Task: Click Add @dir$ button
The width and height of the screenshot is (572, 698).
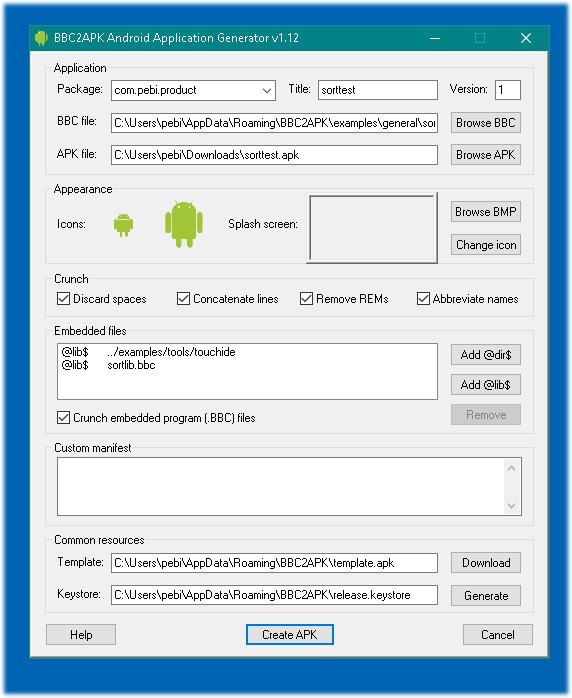Action: 486,355
